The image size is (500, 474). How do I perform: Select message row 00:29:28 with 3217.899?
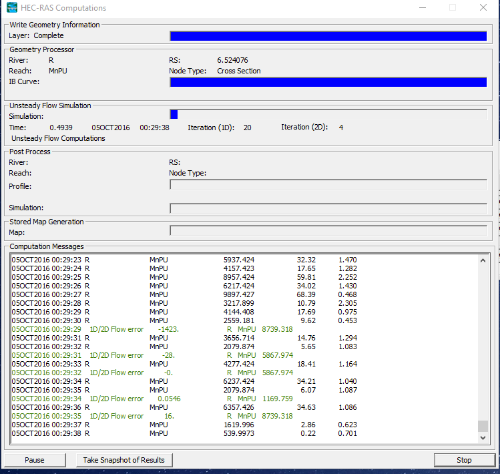(184, 303)
